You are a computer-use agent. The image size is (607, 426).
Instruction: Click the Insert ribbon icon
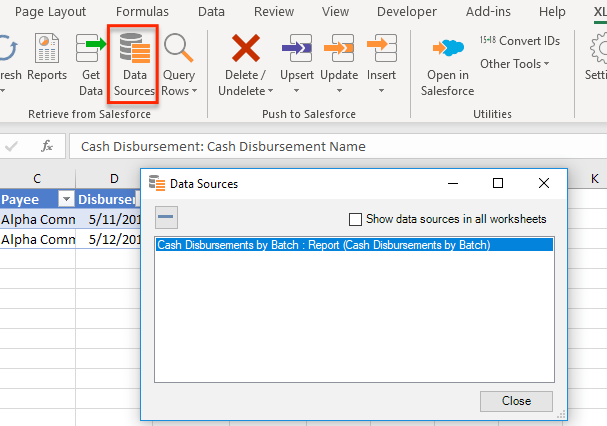pyautogui.click(x=381, y=48)
